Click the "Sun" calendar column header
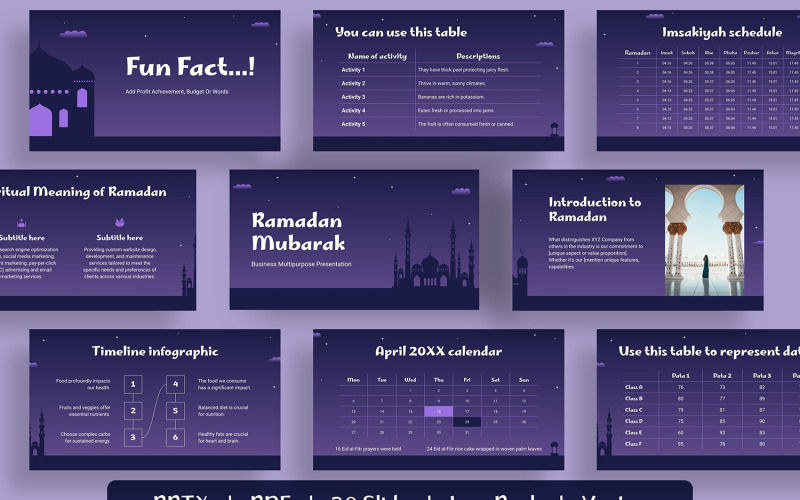The height and width of the screenshot is (500, 800). coord(523,380)
